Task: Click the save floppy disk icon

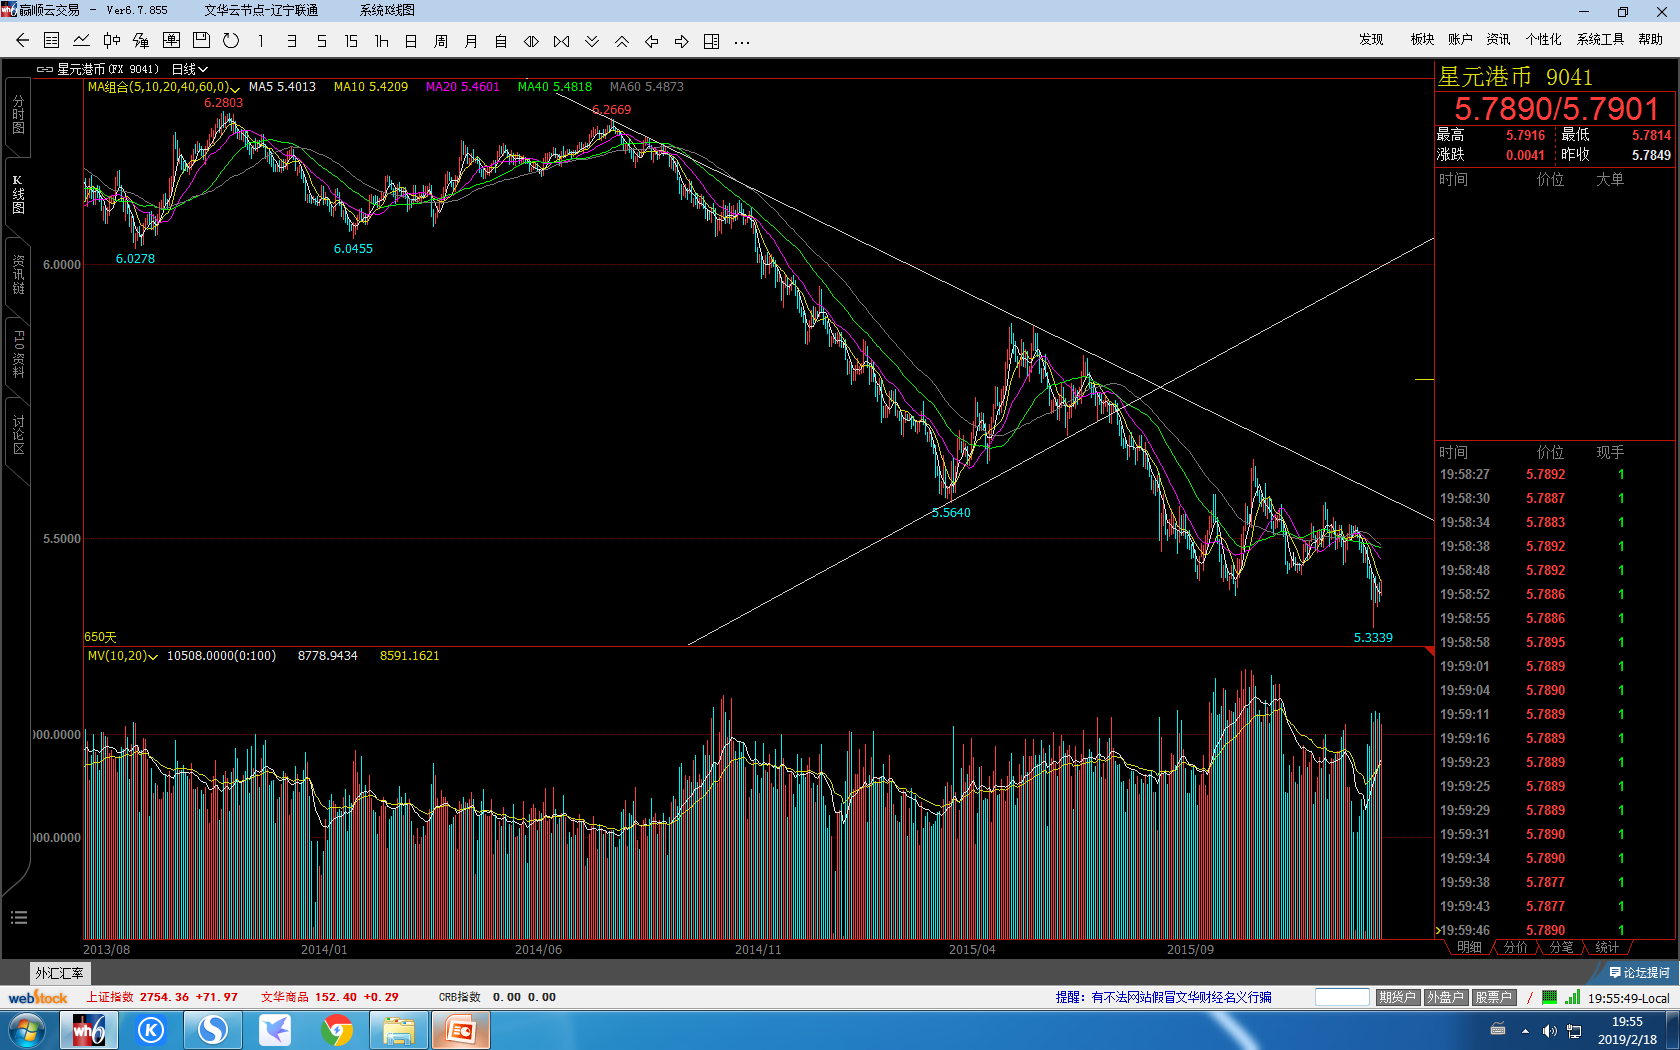Action: coord(201,41)
